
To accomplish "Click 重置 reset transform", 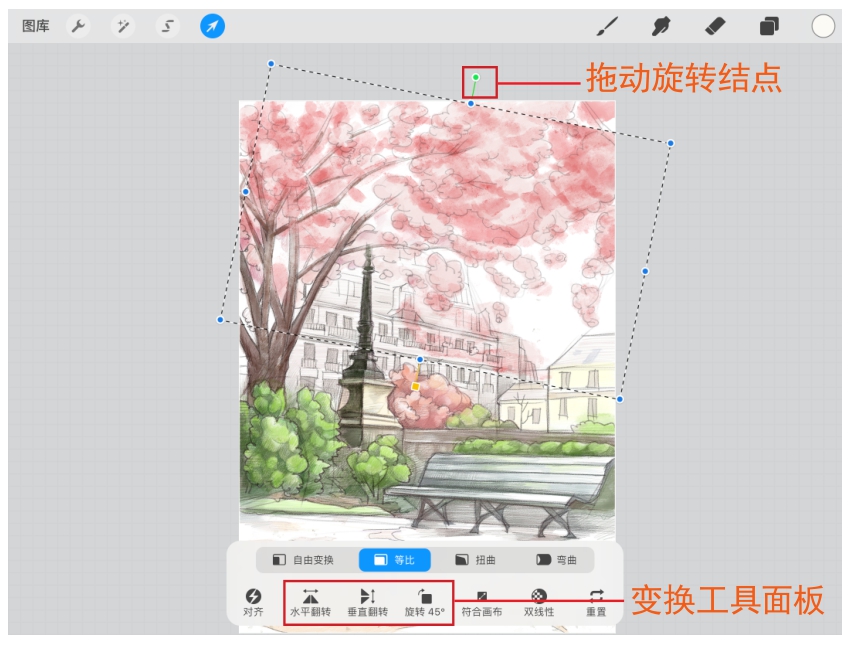I will pyautogui.click(x=596, y=602).
